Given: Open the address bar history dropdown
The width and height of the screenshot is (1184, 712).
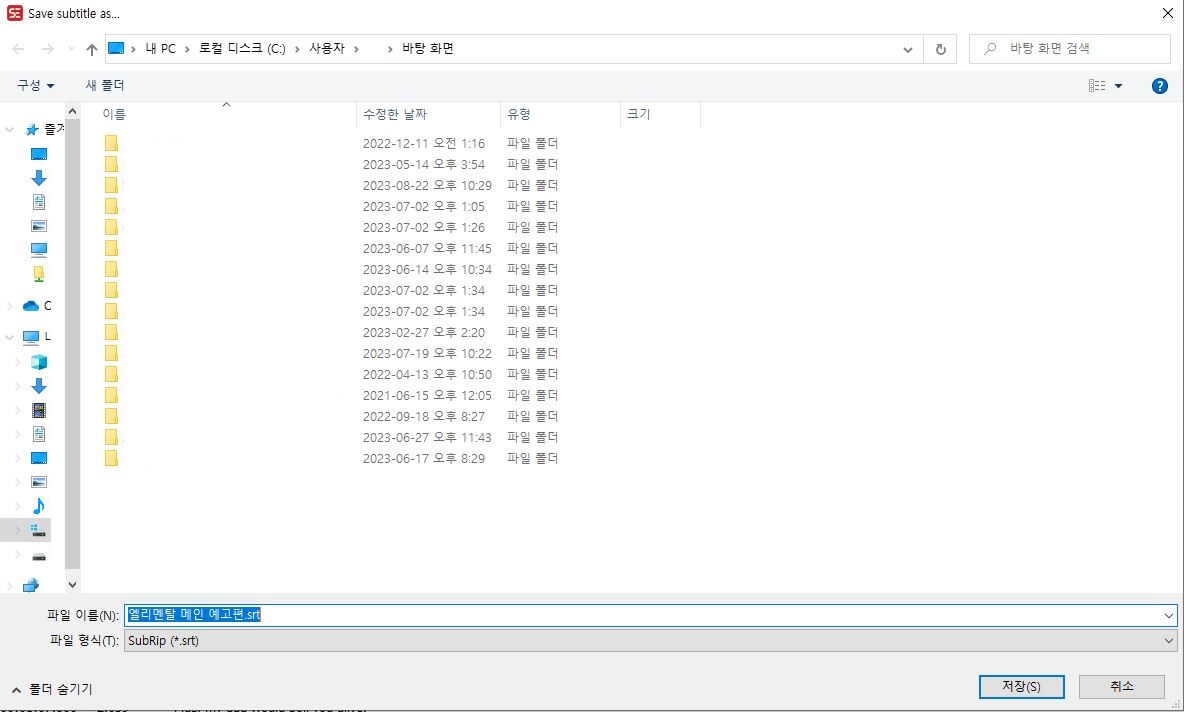Looking at the screenshot, I should (x=907, y=48).
